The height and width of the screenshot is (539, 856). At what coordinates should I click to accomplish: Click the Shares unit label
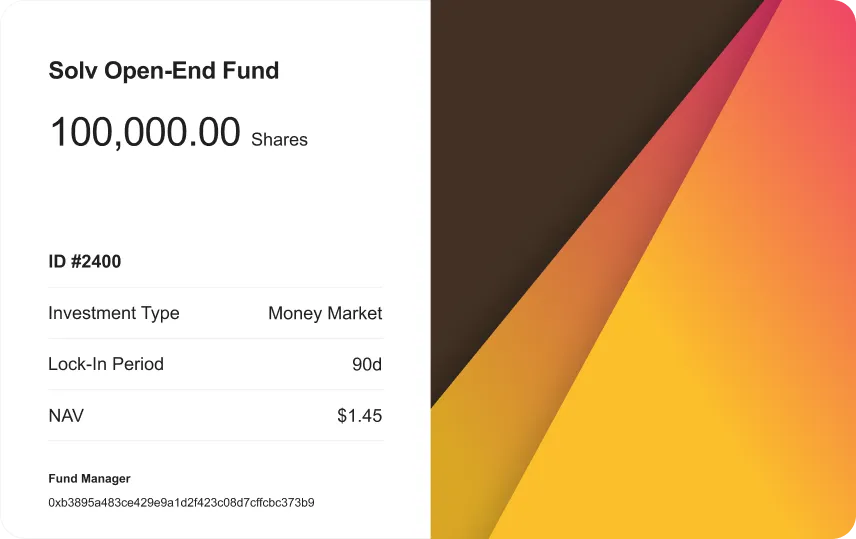coord(280,140)
